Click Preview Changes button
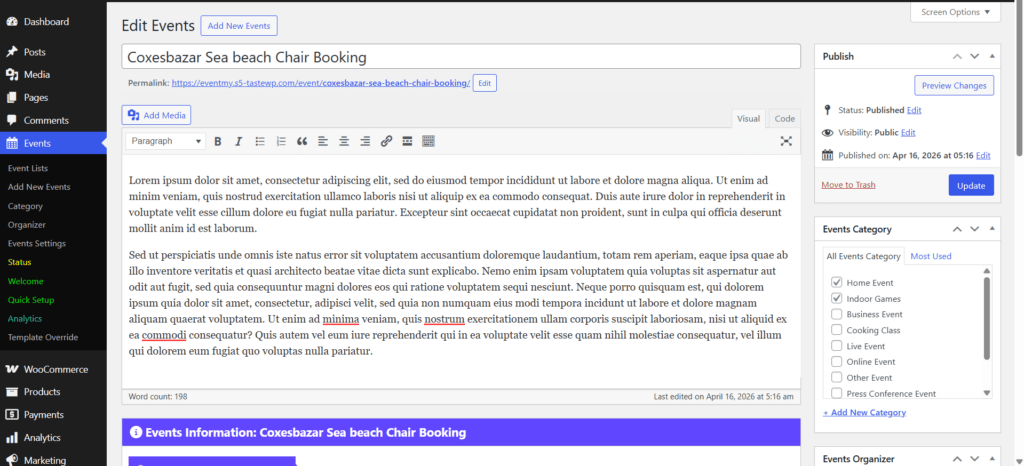 [x=954, y=85]
